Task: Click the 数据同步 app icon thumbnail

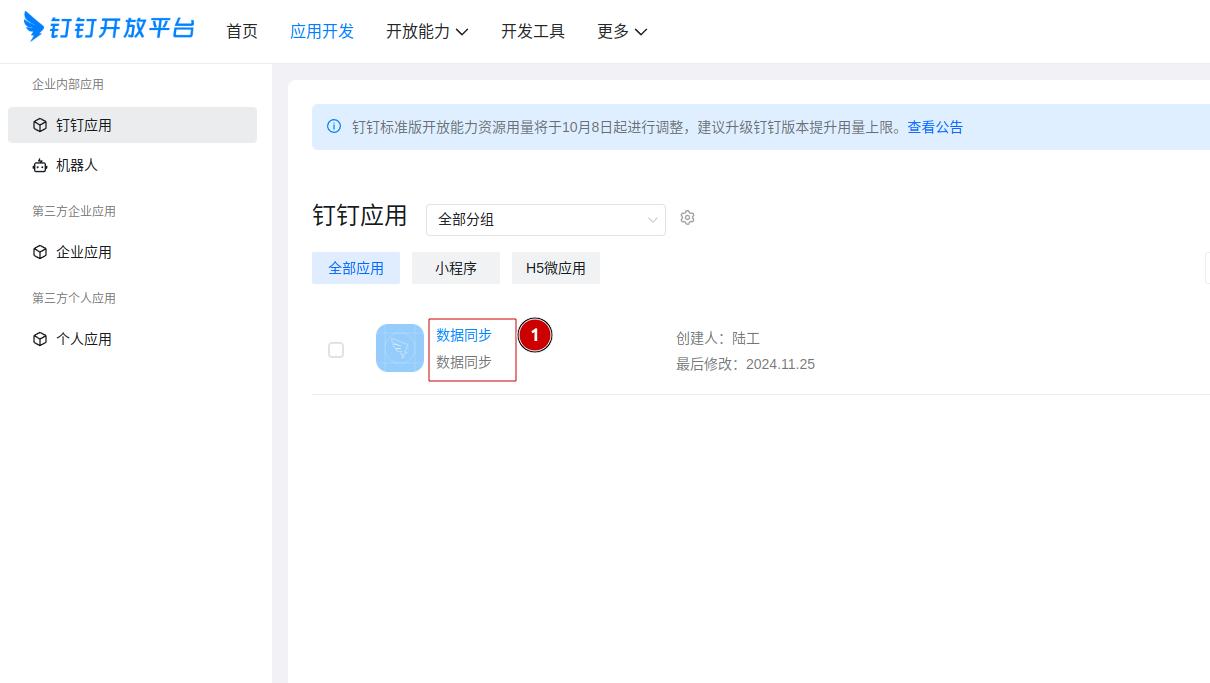Action: [x=400, y=348]
